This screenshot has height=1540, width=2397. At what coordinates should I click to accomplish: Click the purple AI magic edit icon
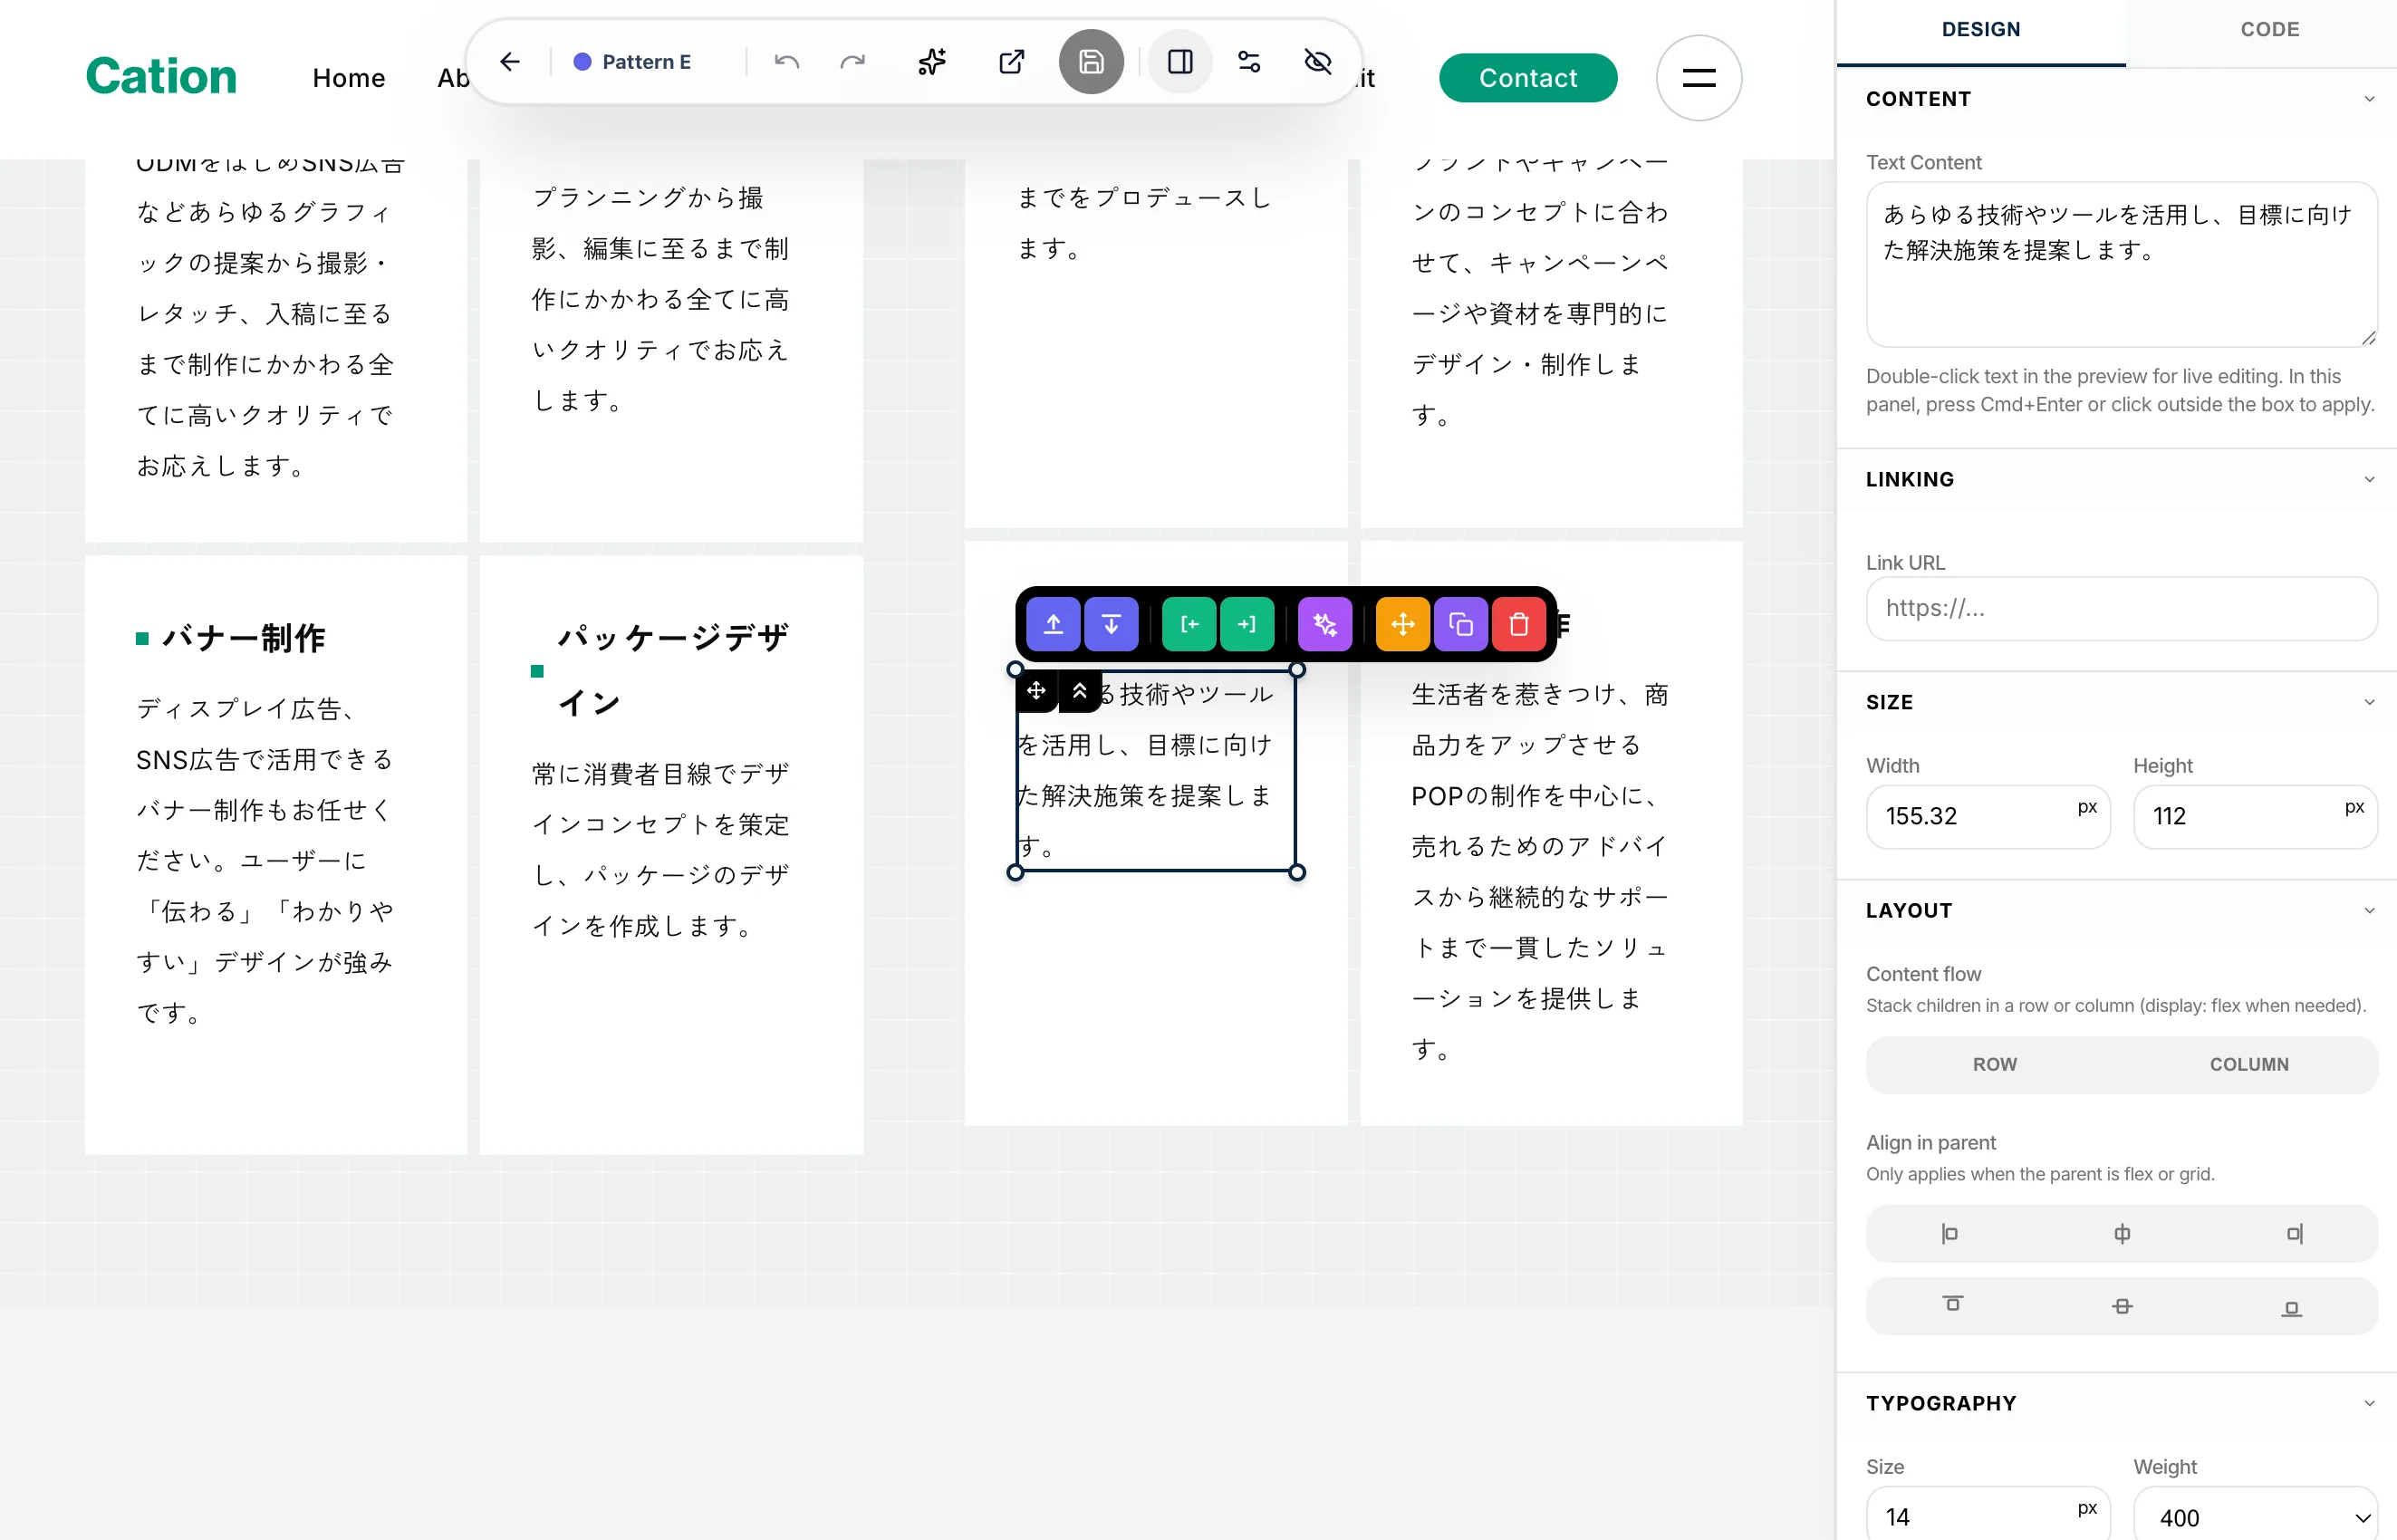click(x=1325, y=625)
